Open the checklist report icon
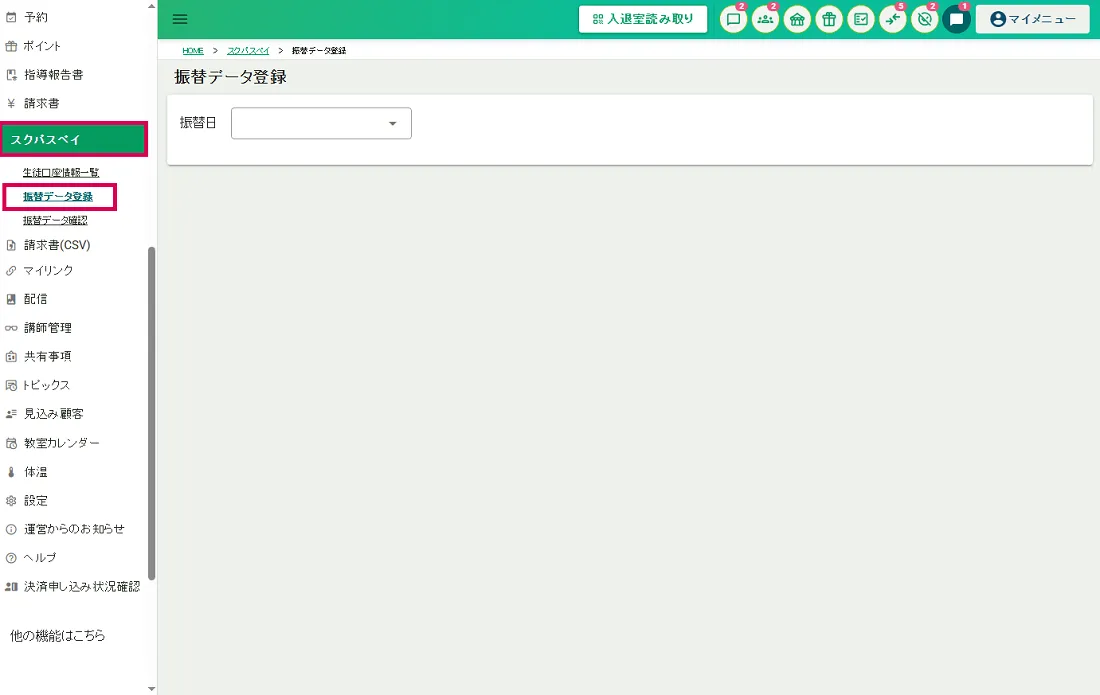 861,20
